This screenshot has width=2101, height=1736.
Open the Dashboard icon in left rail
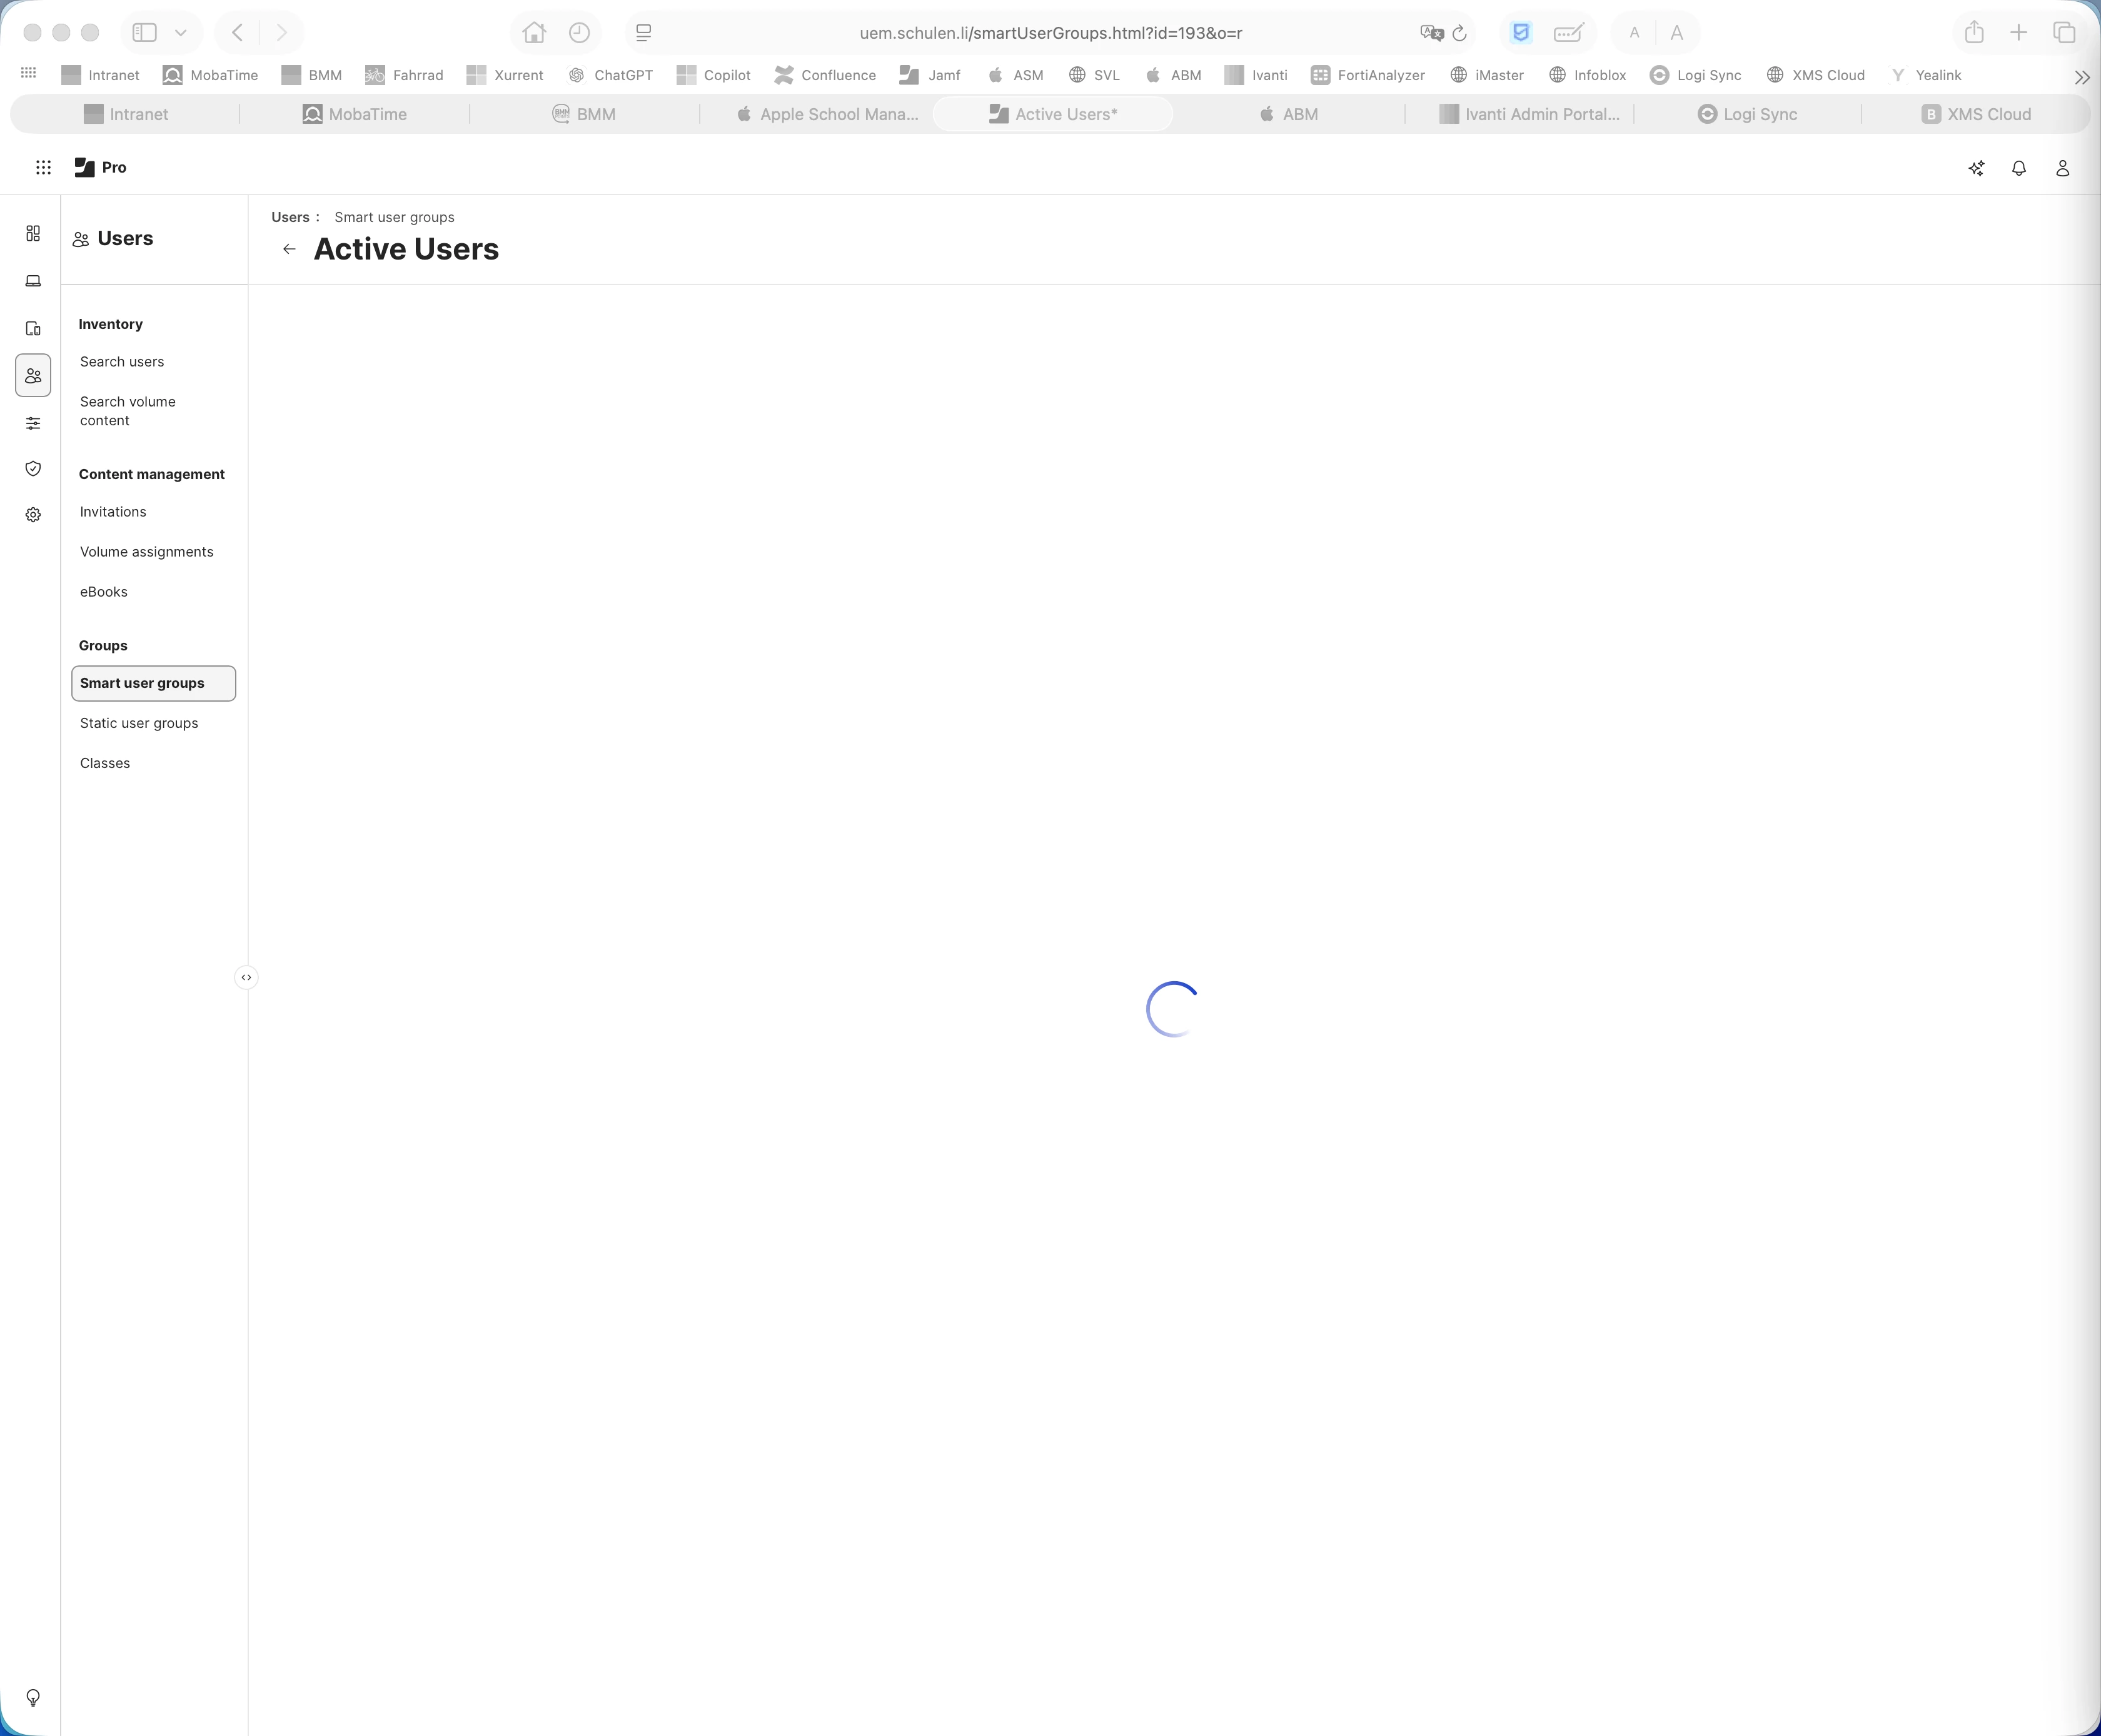point(33,233)
